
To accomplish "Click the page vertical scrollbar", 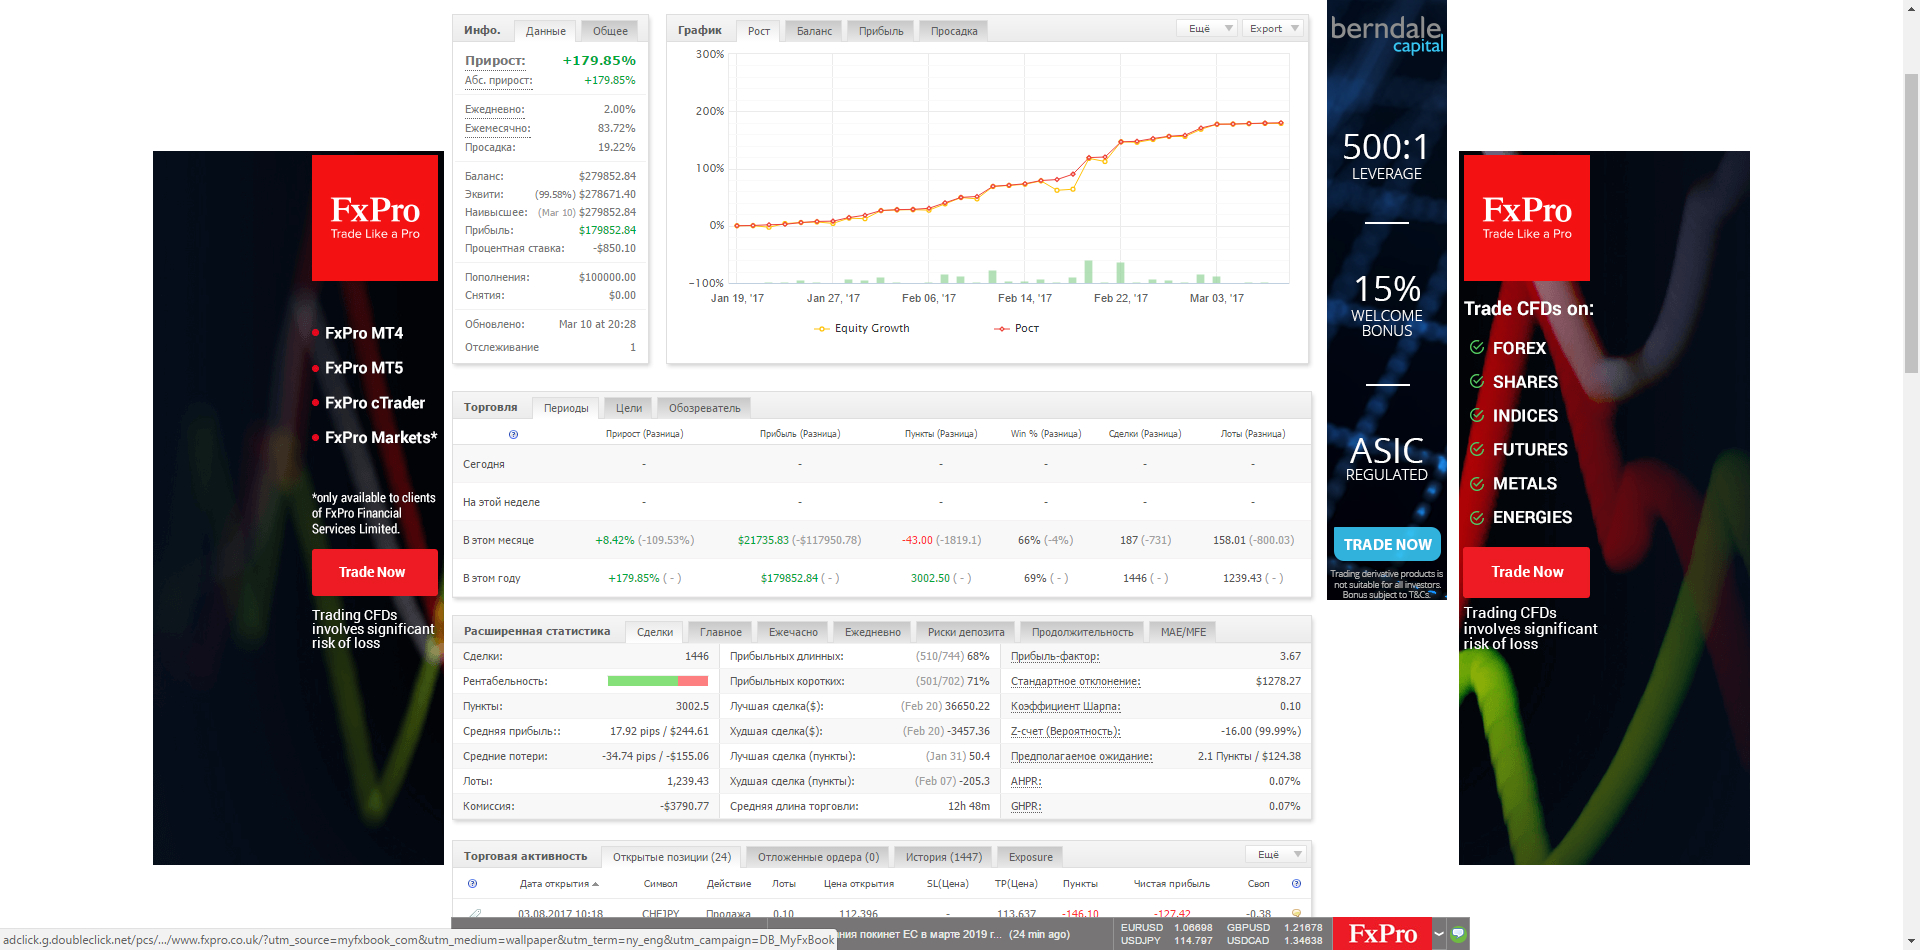I will pos(1911,222).
